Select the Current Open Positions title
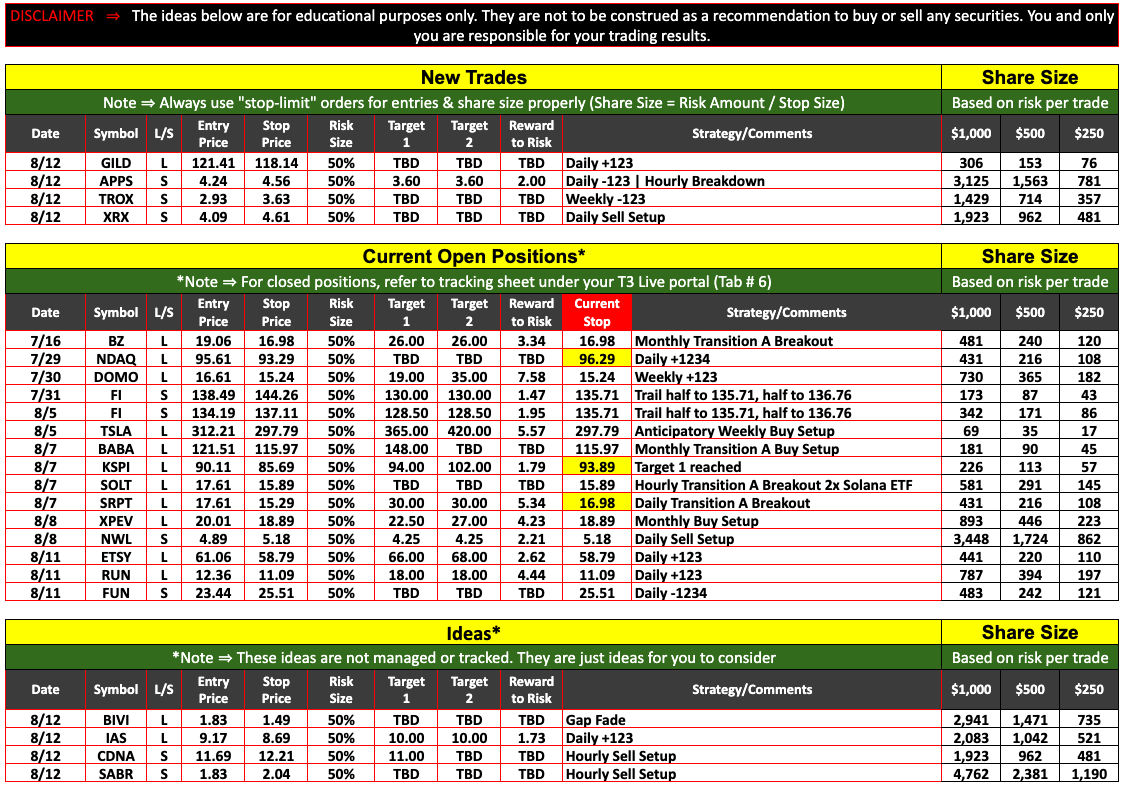1125x799 pixels. point(473,257)
